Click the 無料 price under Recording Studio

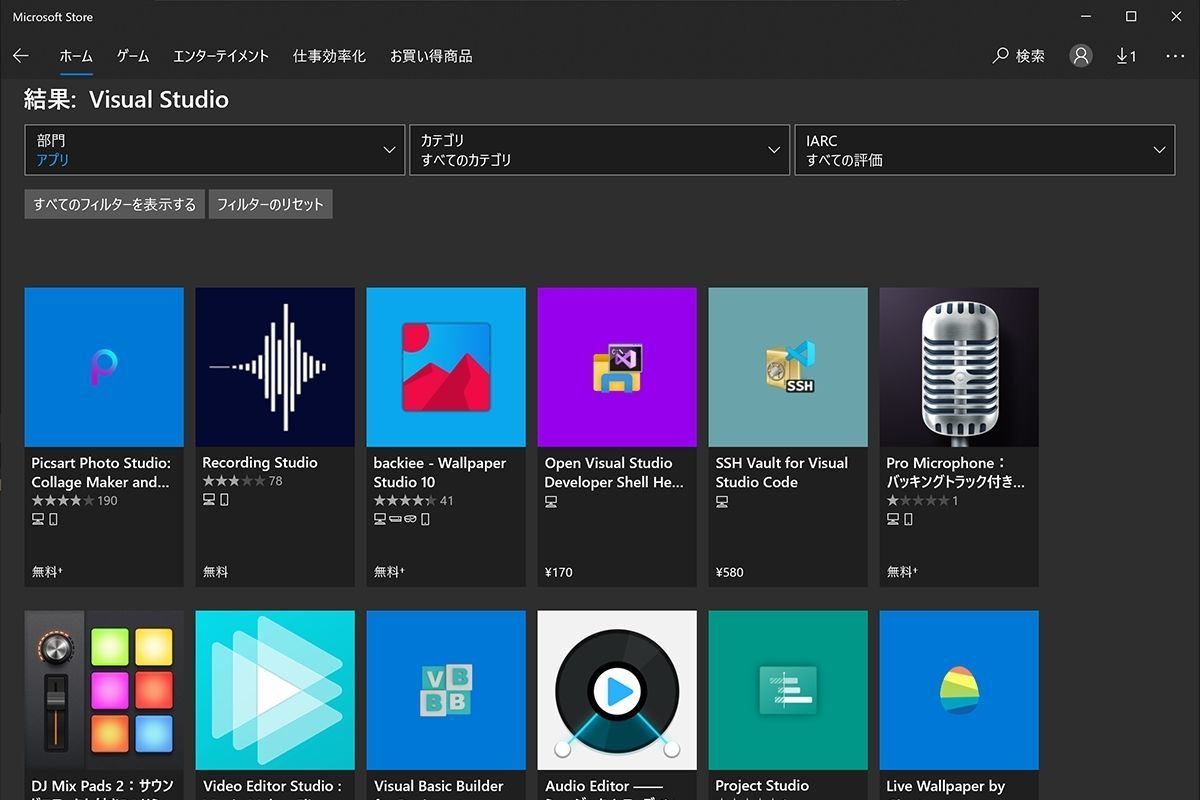215,572
